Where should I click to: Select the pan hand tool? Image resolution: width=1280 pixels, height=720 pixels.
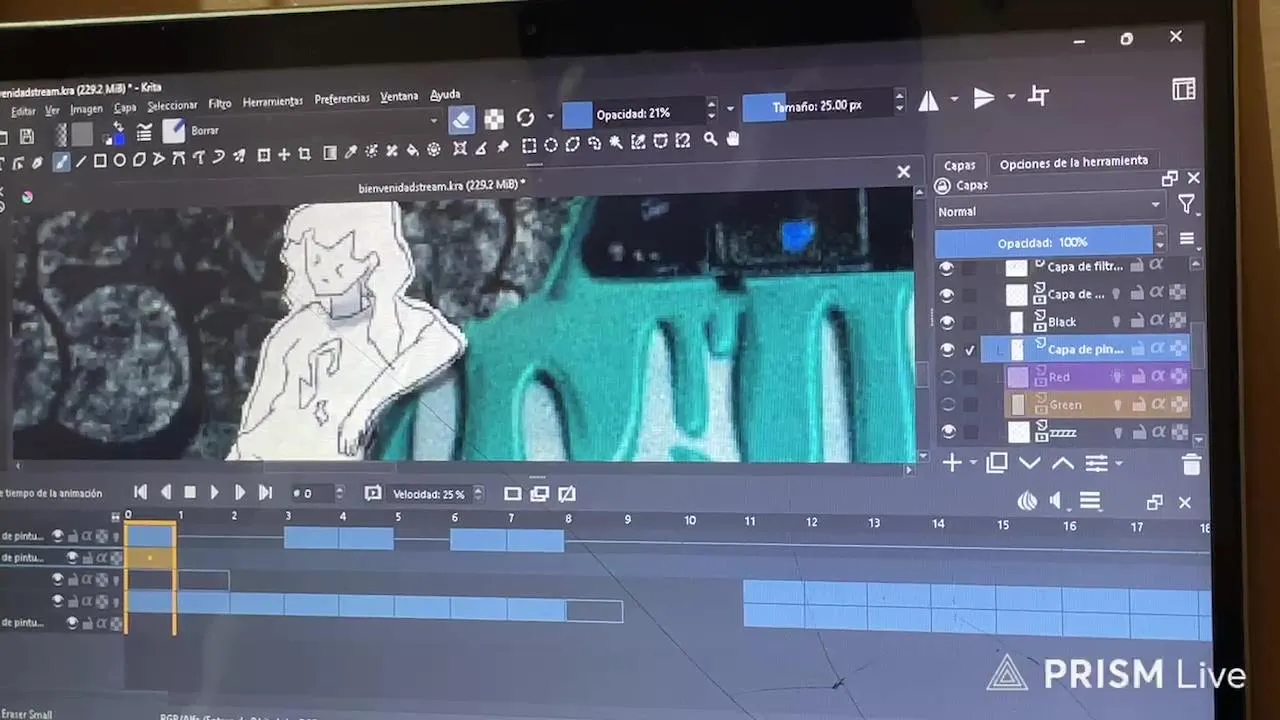pyautogui.click(x=732, y=139)
